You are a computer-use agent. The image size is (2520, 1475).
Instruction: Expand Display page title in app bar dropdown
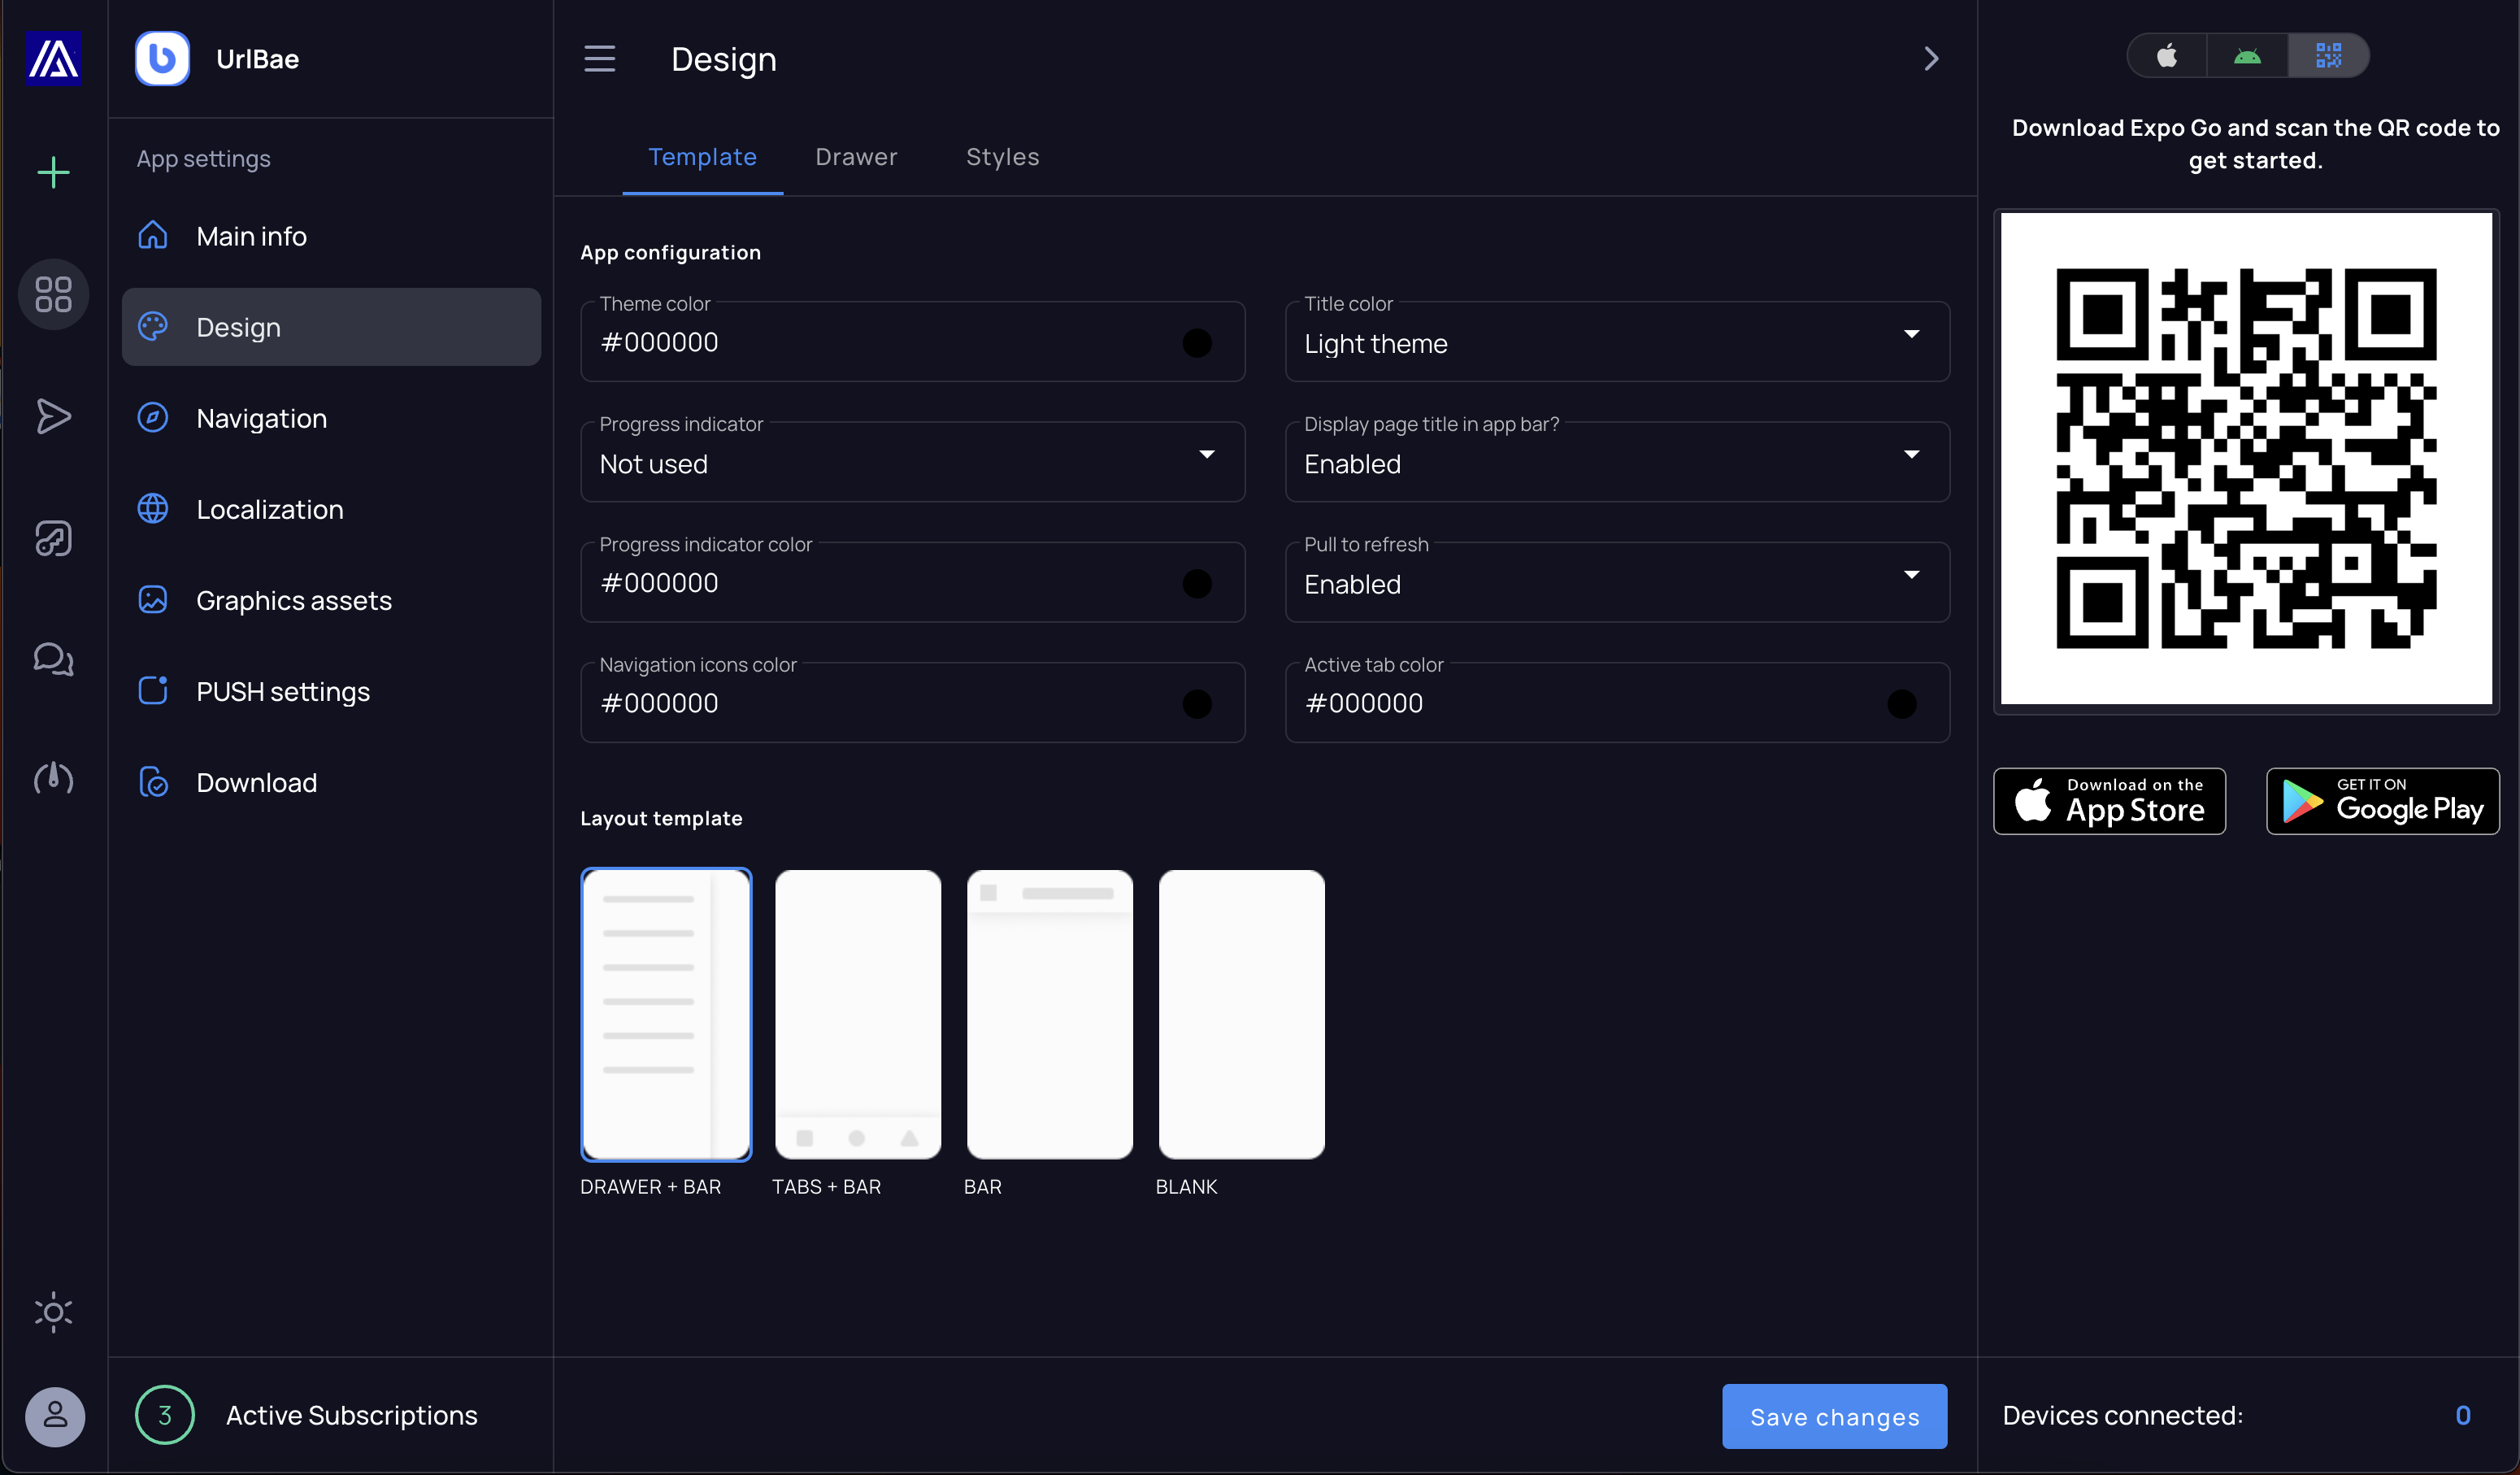(x=1617, y=462)
